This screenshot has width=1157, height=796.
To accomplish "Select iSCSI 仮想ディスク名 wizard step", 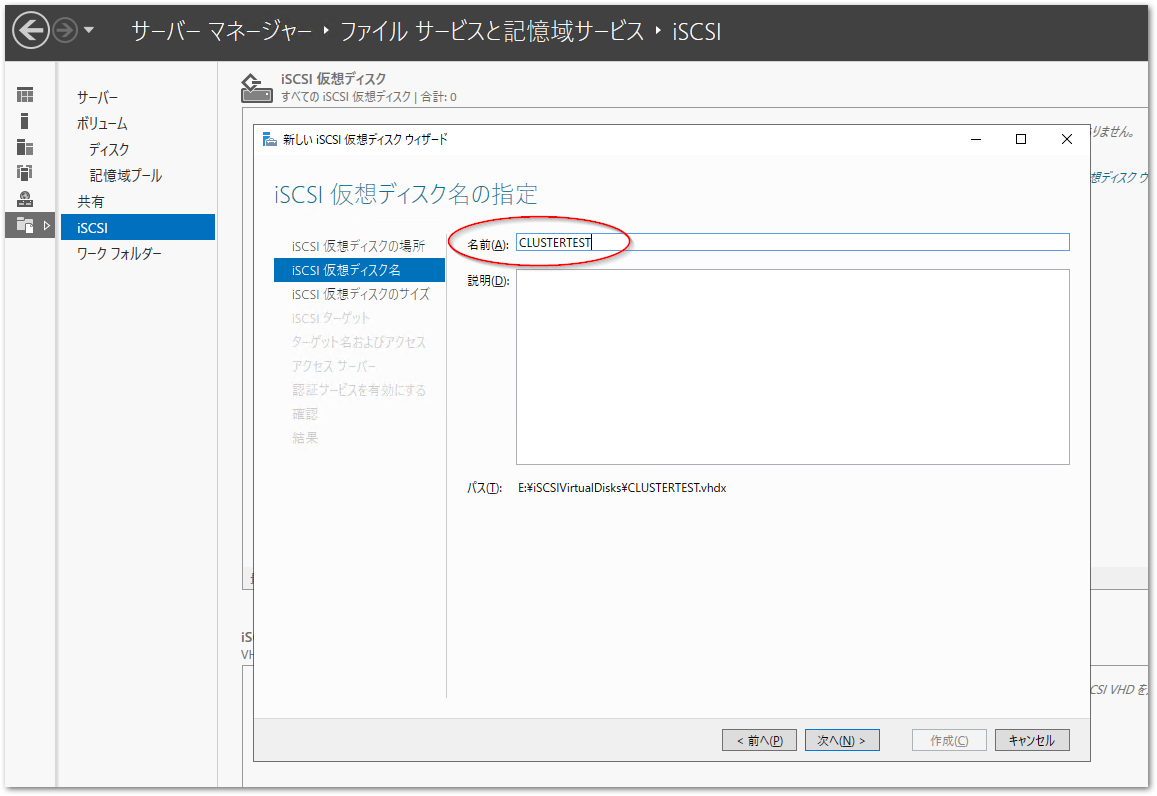I will point(359,270).
